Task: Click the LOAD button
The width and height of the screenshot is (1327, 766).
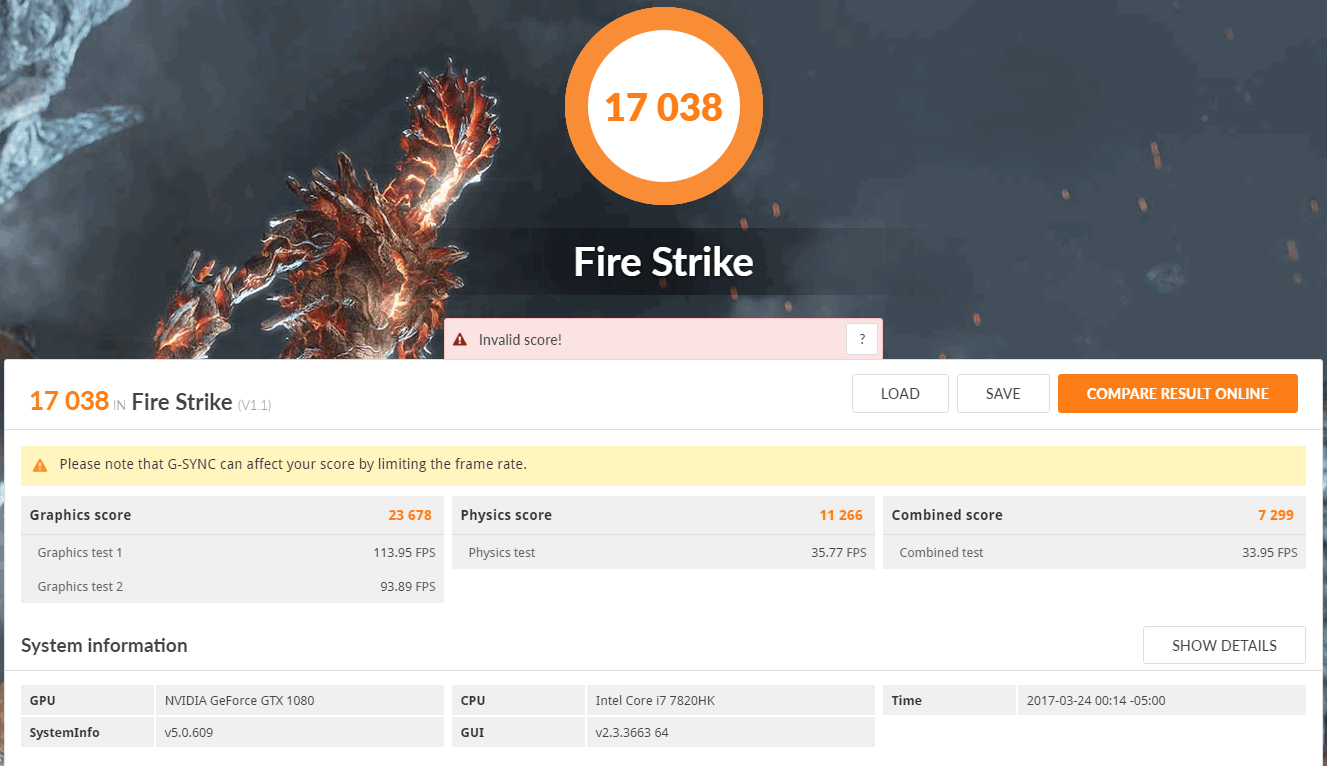Action: [x=900, y=394]
